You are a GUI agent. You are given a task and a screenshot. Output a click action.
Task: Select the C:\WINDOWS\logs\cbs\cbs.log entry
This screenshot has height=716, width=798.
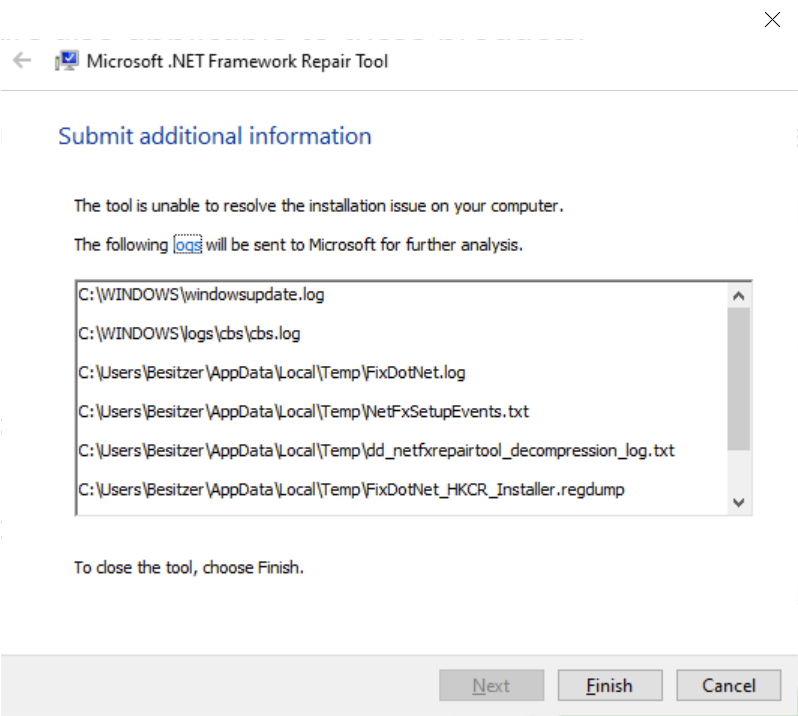click(x=189, y=333)
